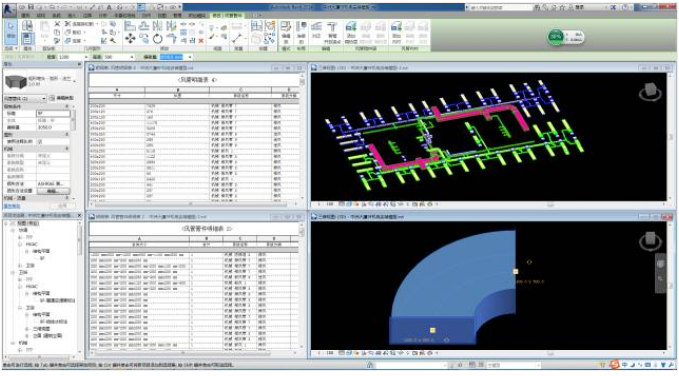Open the Select panel dropdown under Modify

coord(11,49)
